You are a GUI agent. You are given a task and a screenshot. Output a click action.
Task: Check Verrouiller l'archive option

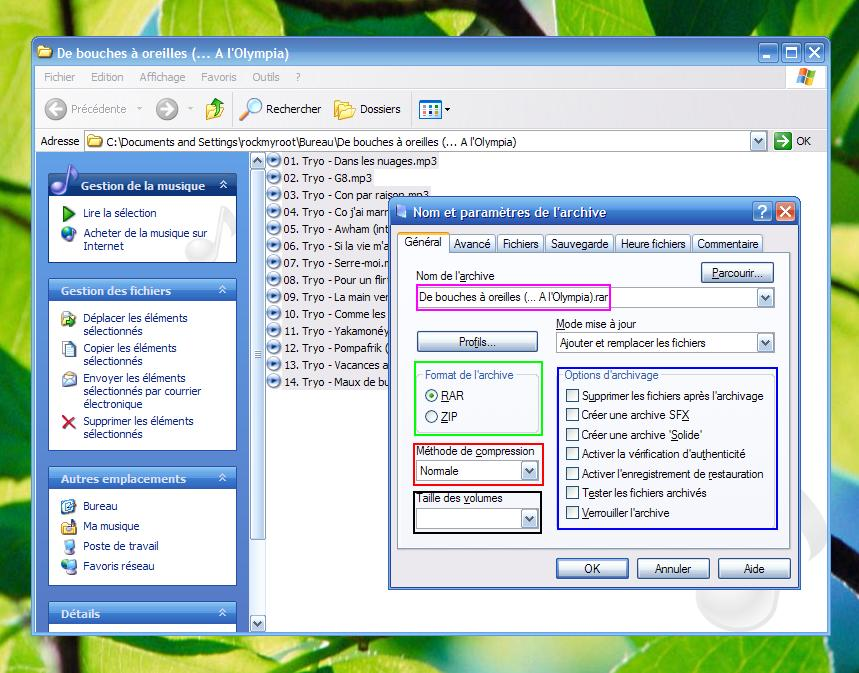coord(572,513)
